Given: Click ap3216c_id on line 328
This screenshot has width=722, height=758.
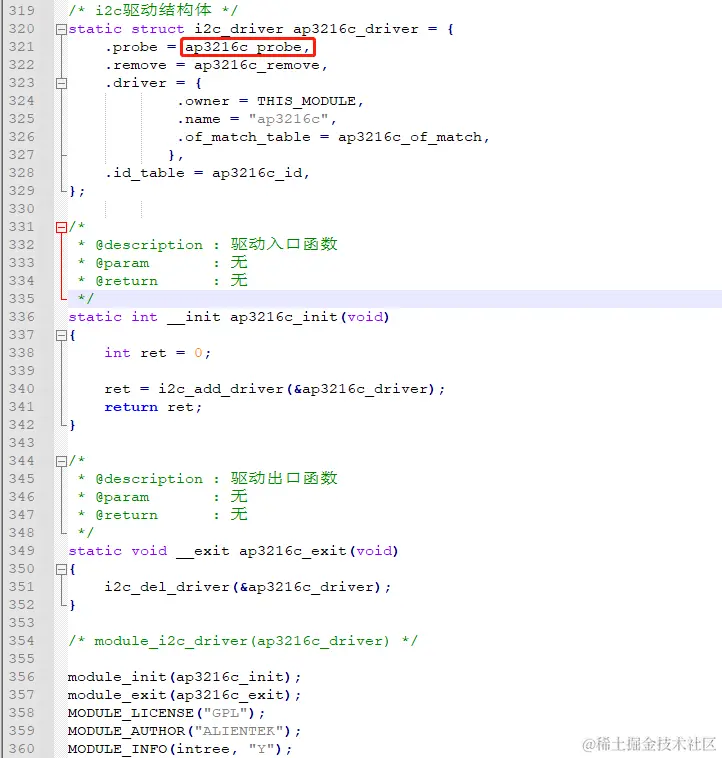Looking at the screenshot, I should (x=257, y=173).
